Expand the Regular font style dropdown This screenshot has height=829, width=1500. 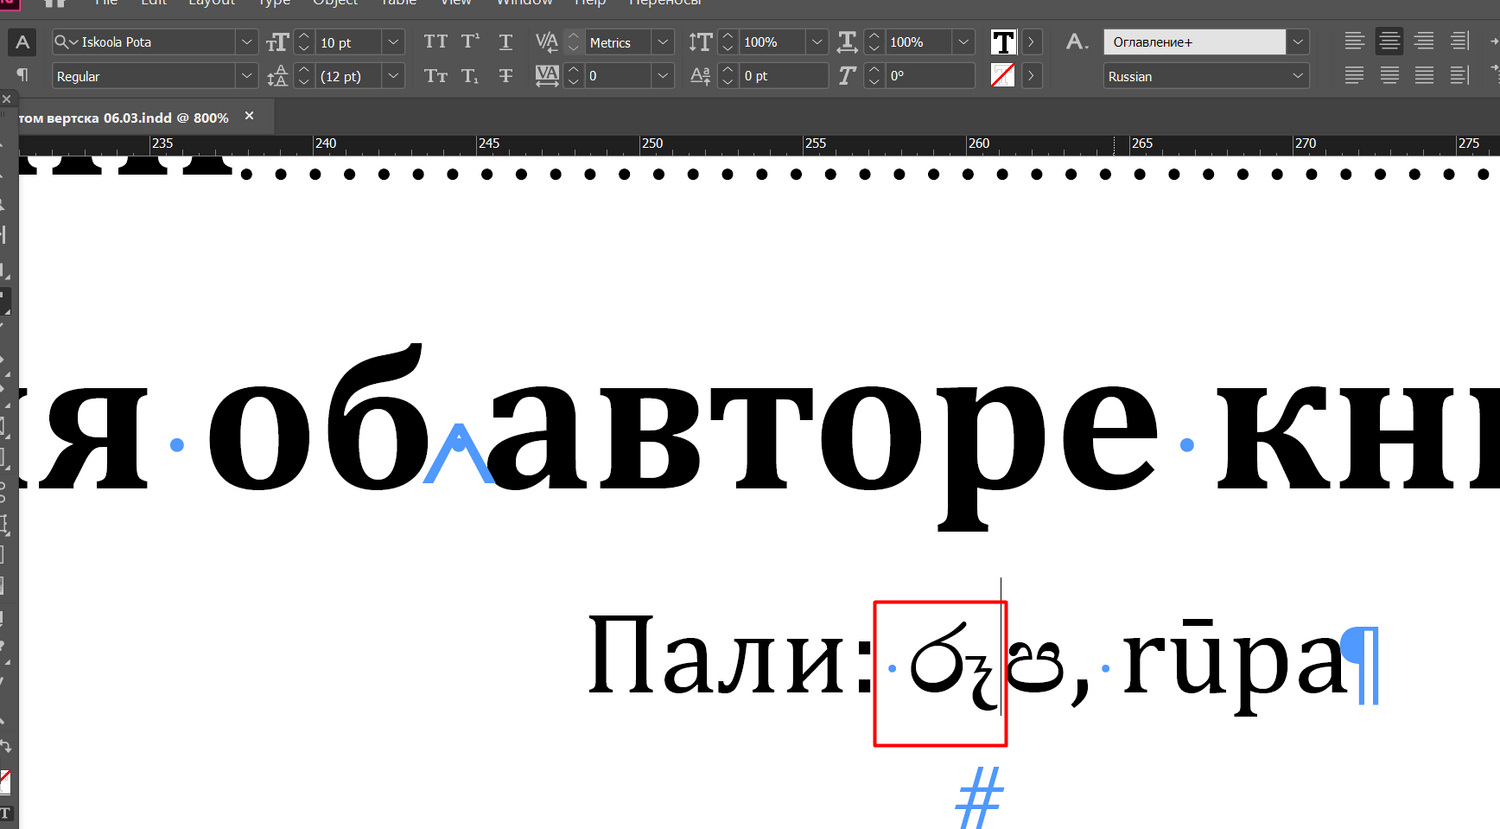pyautogui.click(x=247, y=76)
